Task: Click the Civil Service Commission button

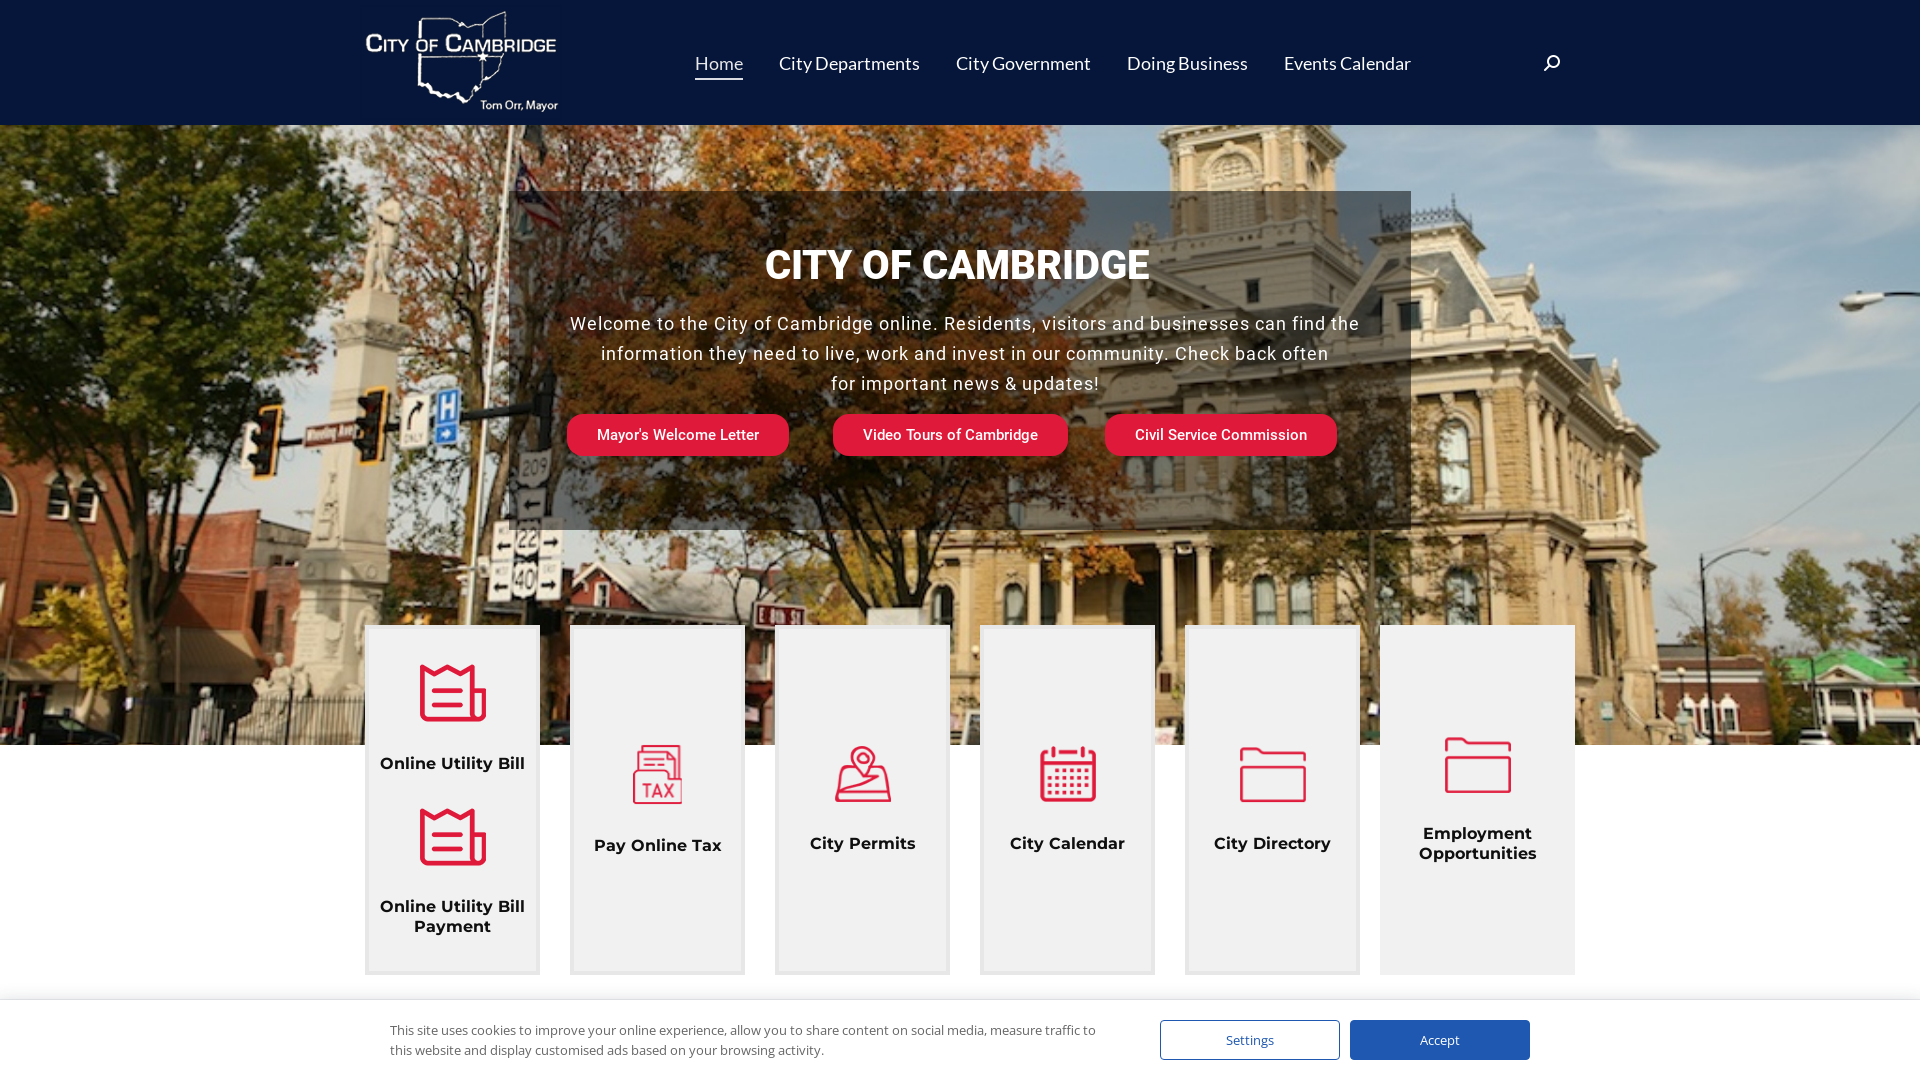Action: point(1220,434)
